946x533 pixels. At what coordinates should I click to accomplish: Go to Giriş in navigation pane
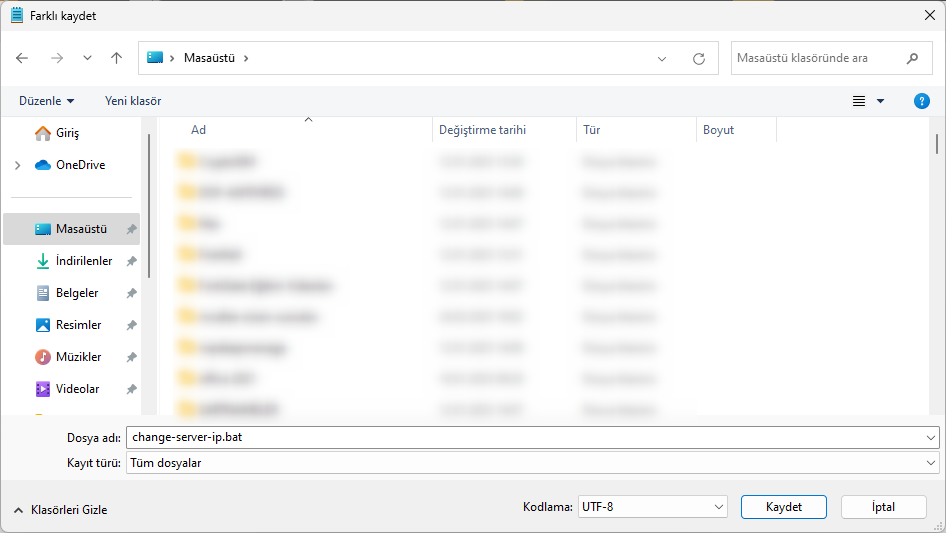click(x=67, y=133)
